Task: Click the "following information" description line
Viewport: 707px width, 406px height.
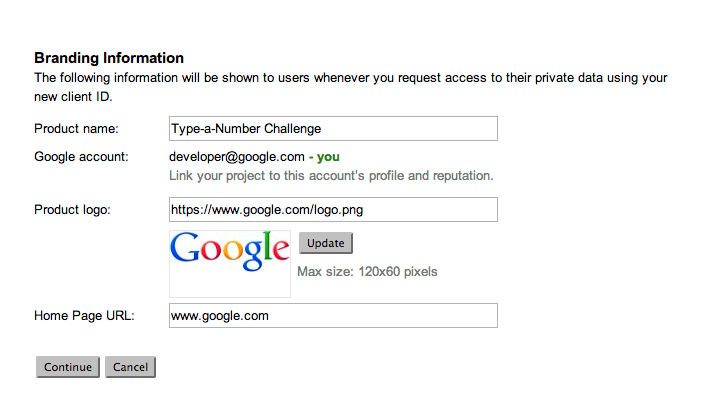Action: click(350, 77)
